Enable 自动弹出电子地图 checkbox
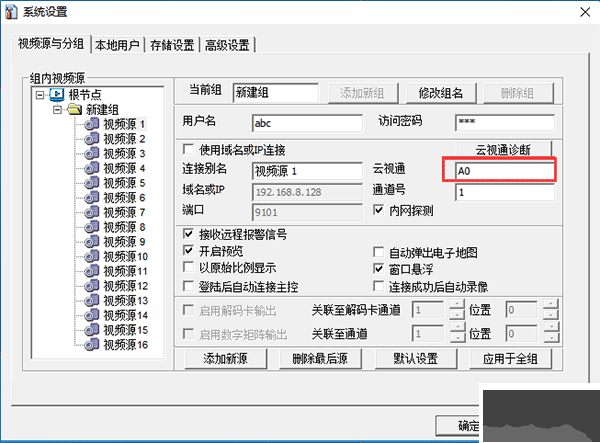 [378, 252]
